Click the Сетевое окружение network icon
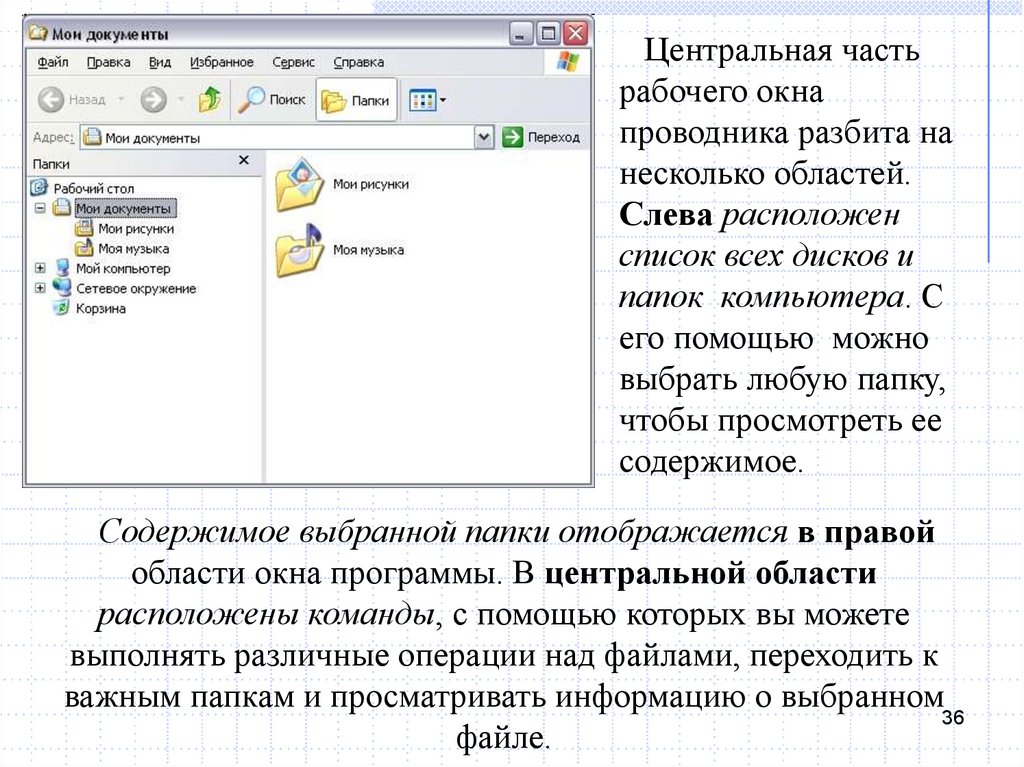The image size is (1024, 767). coord(61,287)
